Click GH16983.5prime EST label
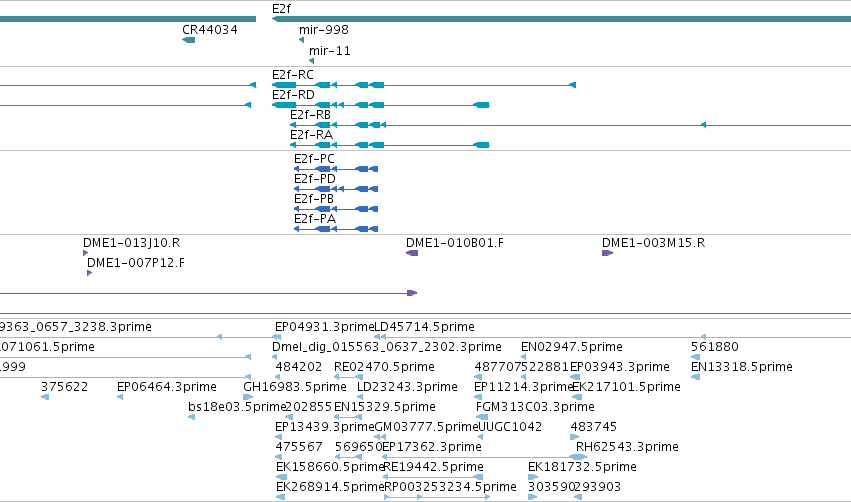Screen dimensions: 851x502 295,387
